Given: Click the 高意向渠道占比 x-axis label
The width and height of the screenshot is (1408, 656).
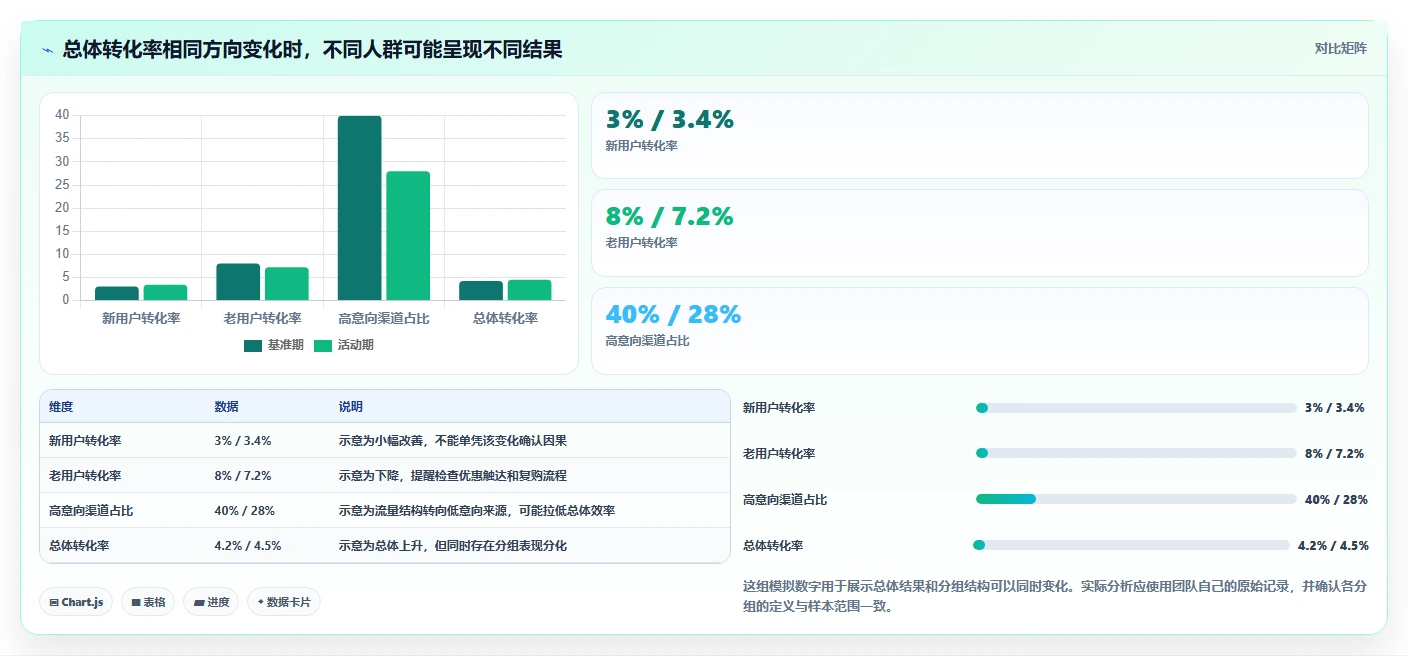Looking at the screenshot, I should [x=384, y=318].
